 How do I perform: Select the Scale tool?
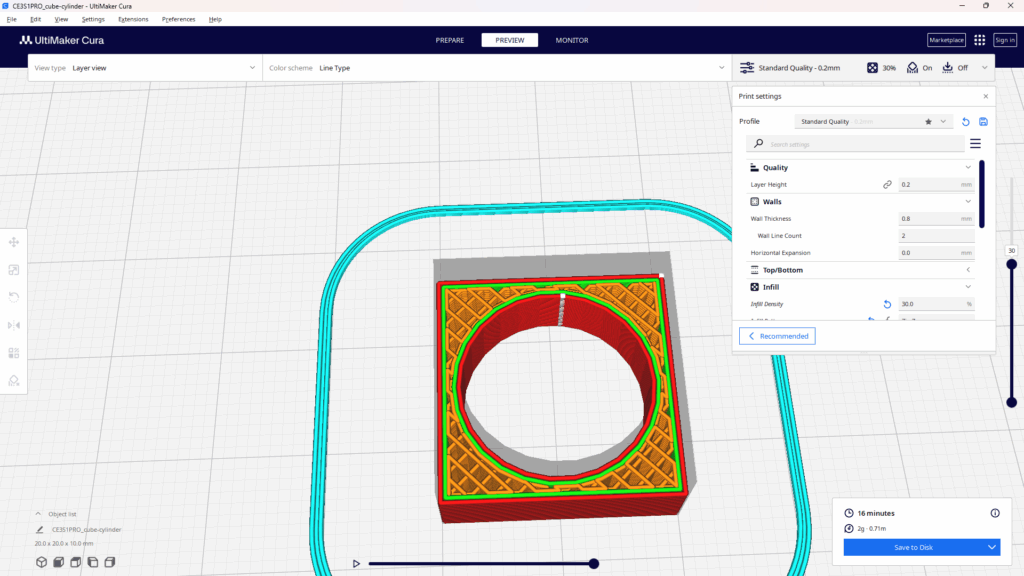[x=14, y=270]
